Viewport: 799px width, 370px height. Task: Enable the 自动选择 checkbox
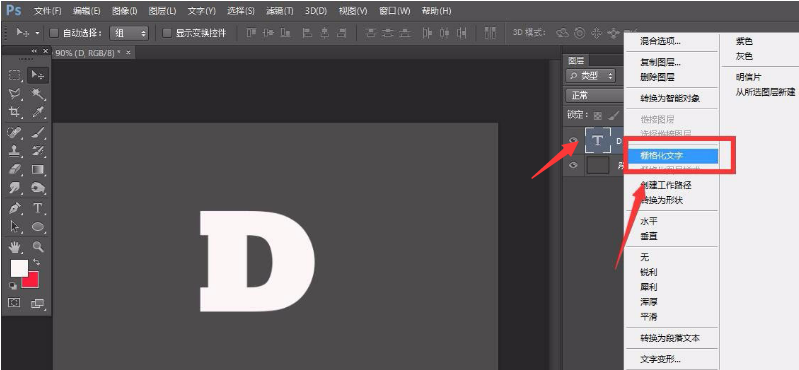[x=54, y=33]
